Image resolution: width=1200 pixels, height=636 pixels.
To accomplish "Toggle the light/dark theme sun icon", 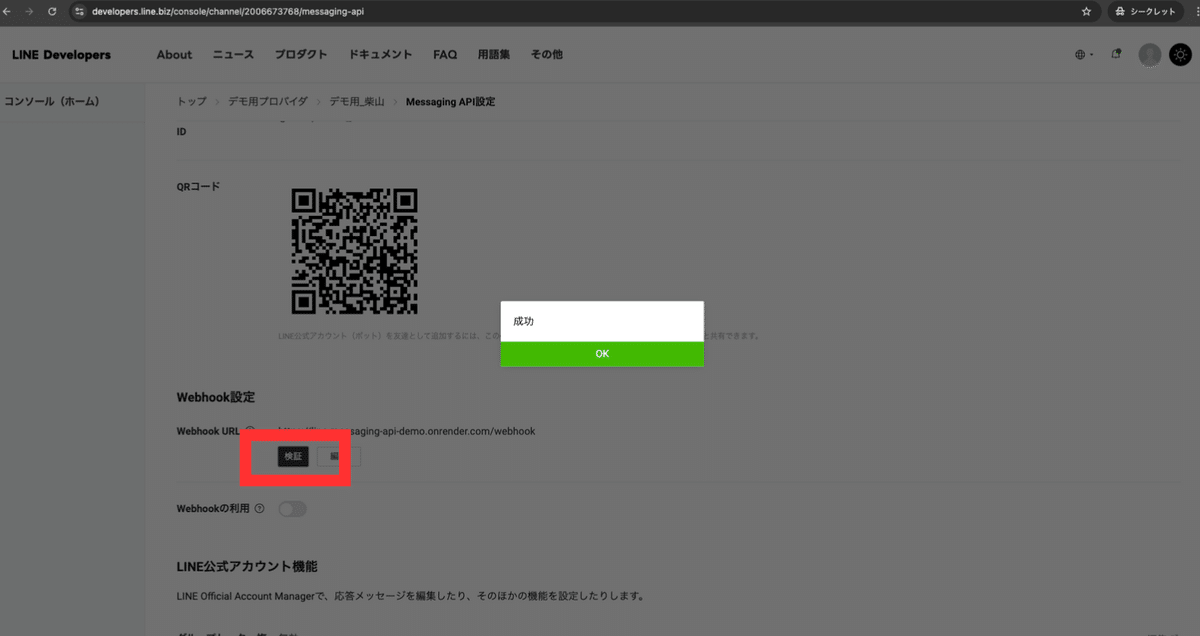I will 1180,55.
